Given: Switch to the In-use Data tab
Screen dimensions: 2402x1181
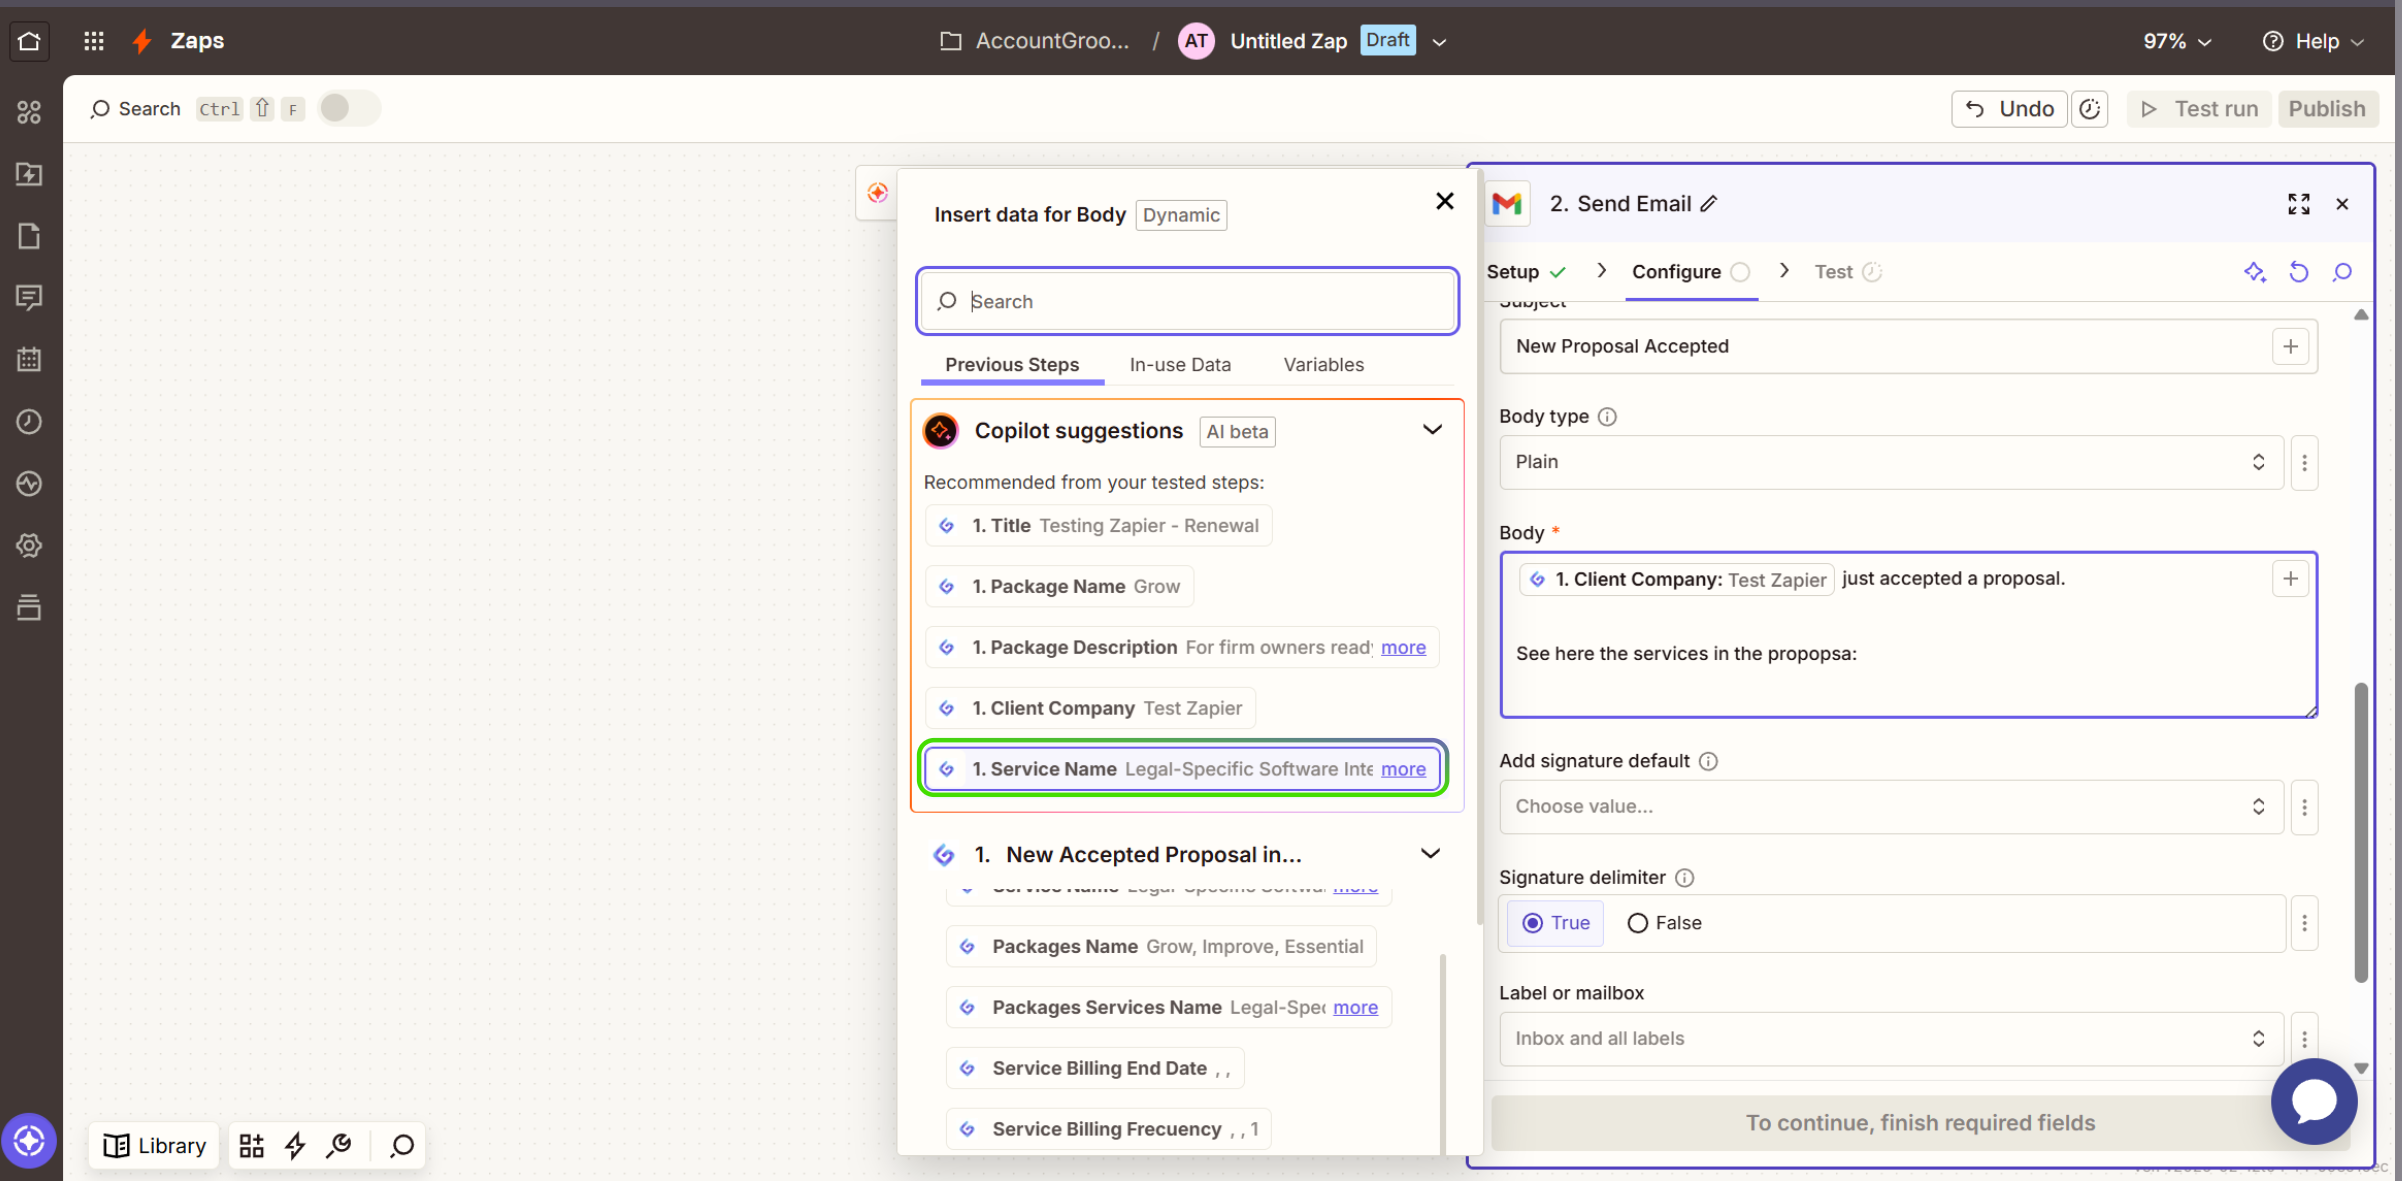Looking at the screenshot, I should click(1180, 365).
